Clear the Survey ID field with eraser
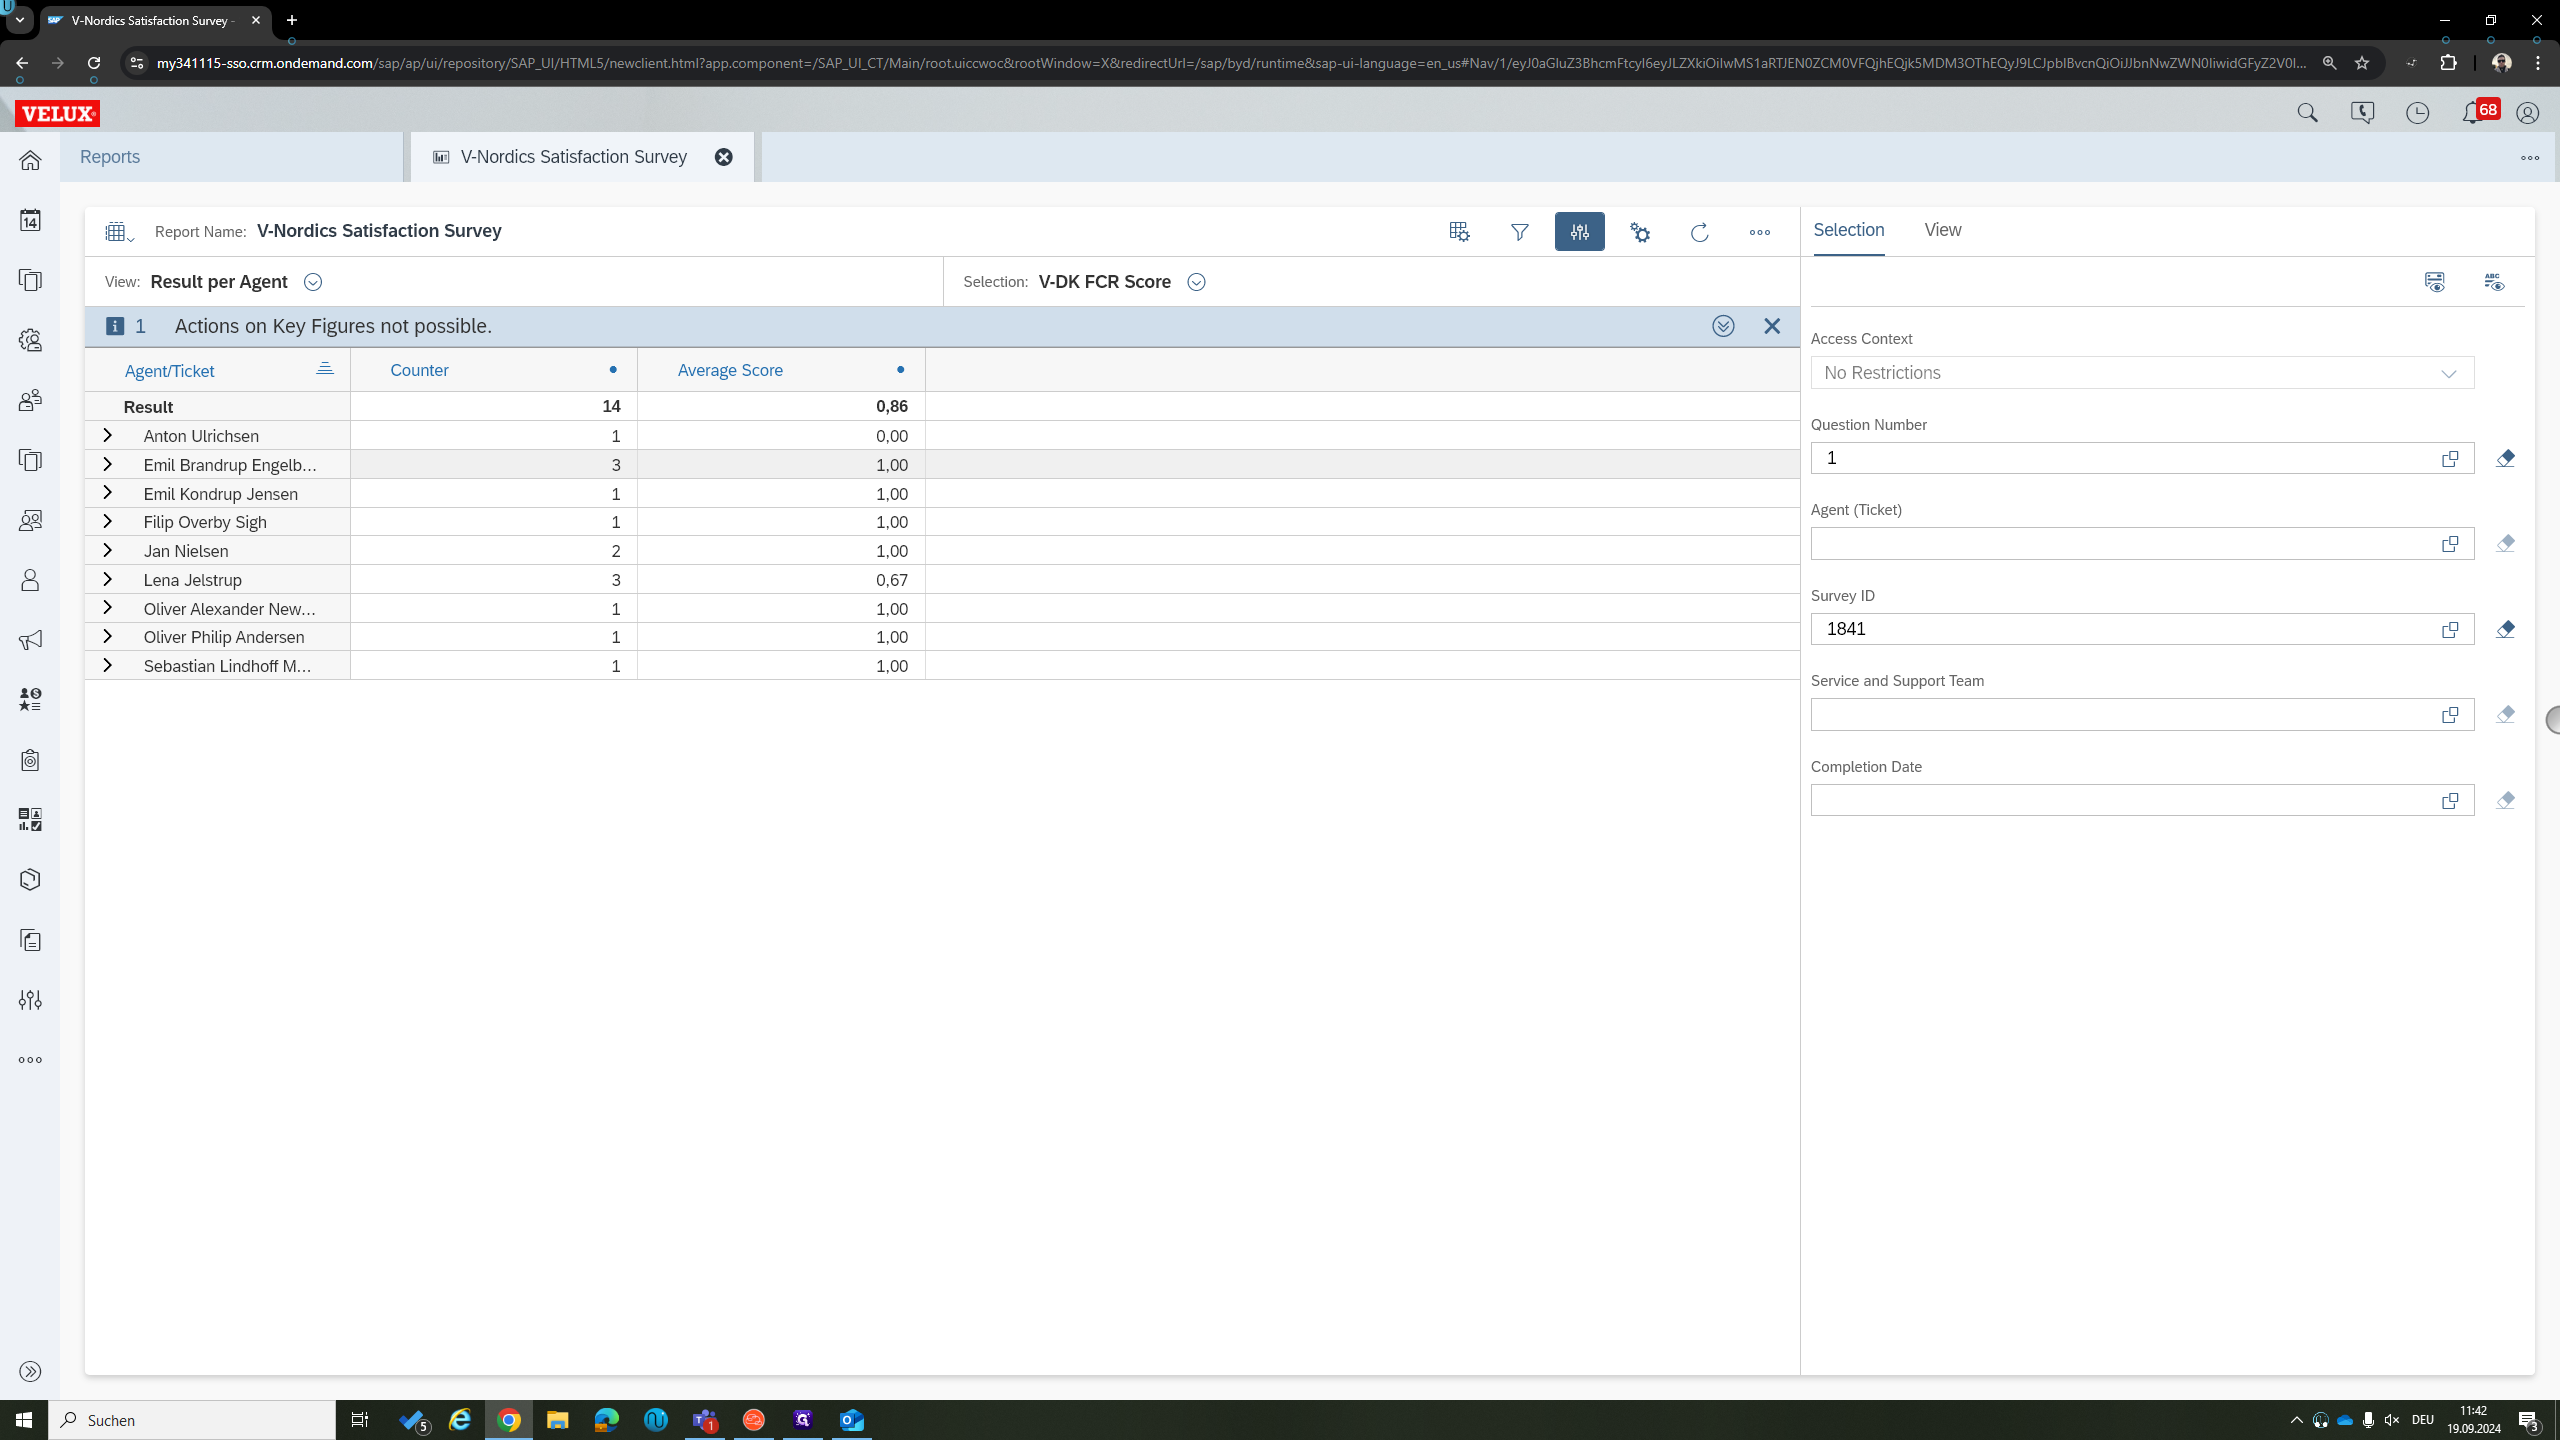 click(2505, 629)
